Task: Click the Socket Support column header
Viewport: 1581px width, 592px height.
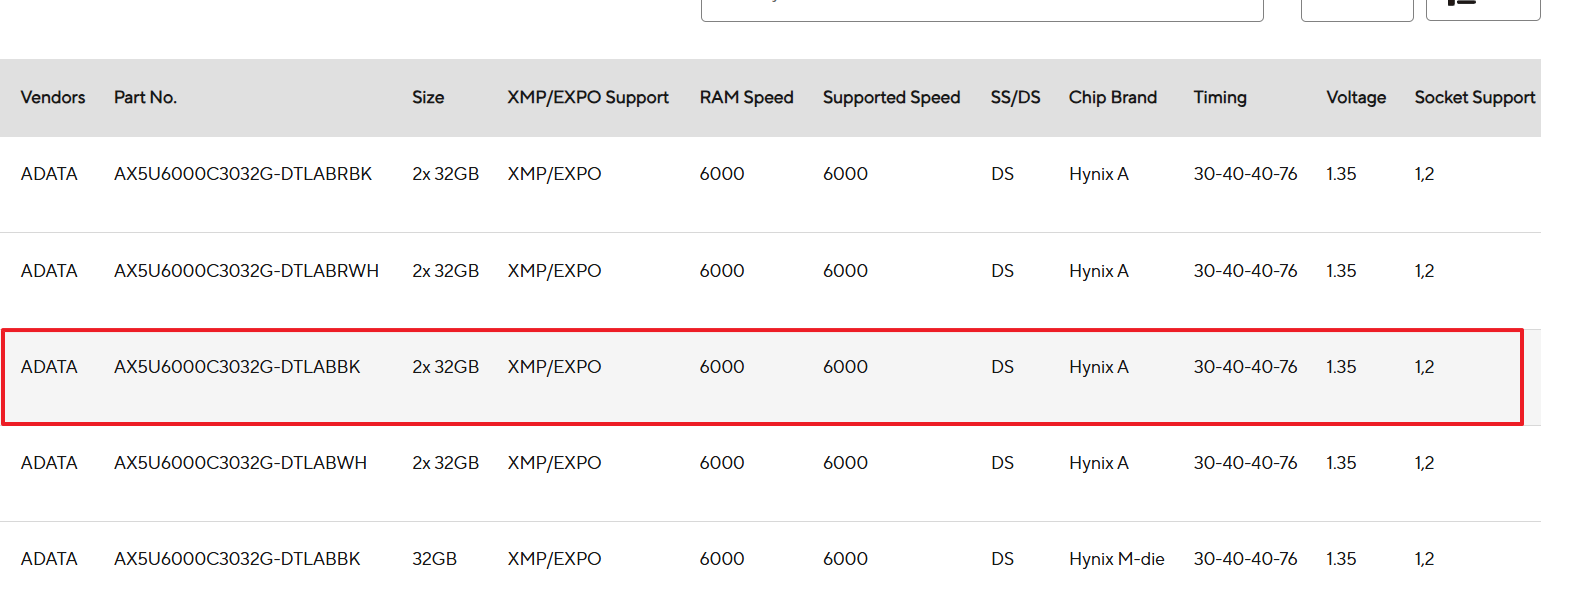Action: [x=1475, y=97]
